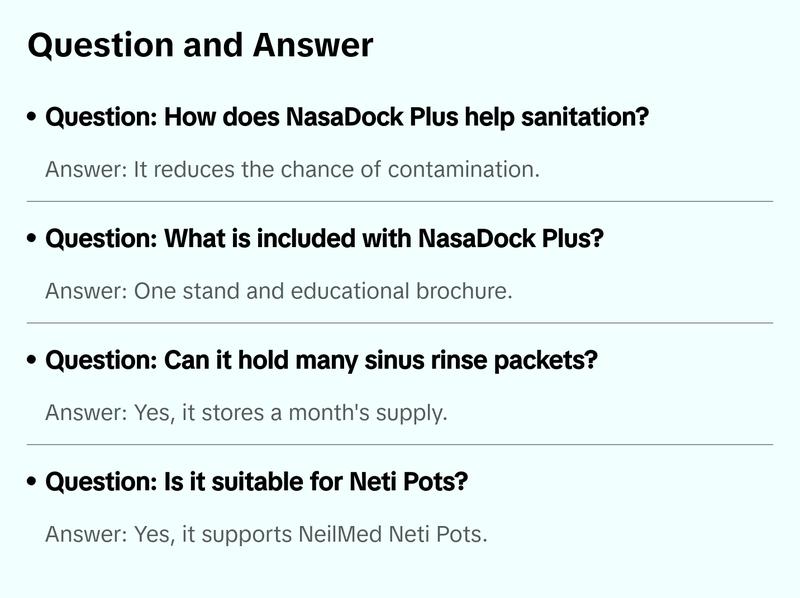Click the bullet before the Neti Pots question
The image size is (800, 598).
pos(33,483)
